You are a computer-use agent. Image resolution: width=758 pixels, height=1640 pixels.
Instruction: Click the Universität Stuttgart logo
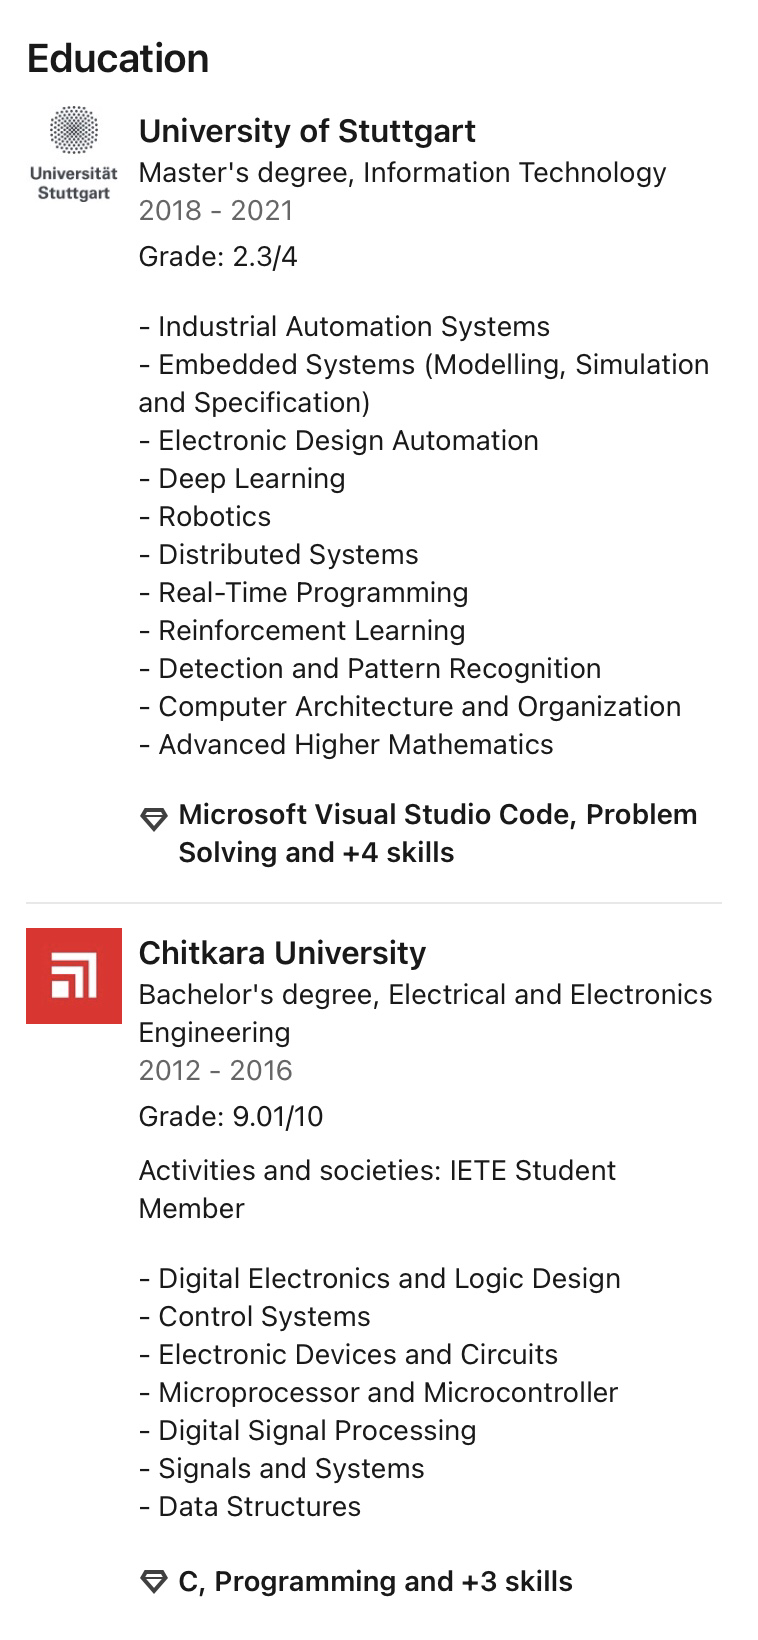(74, 153)
